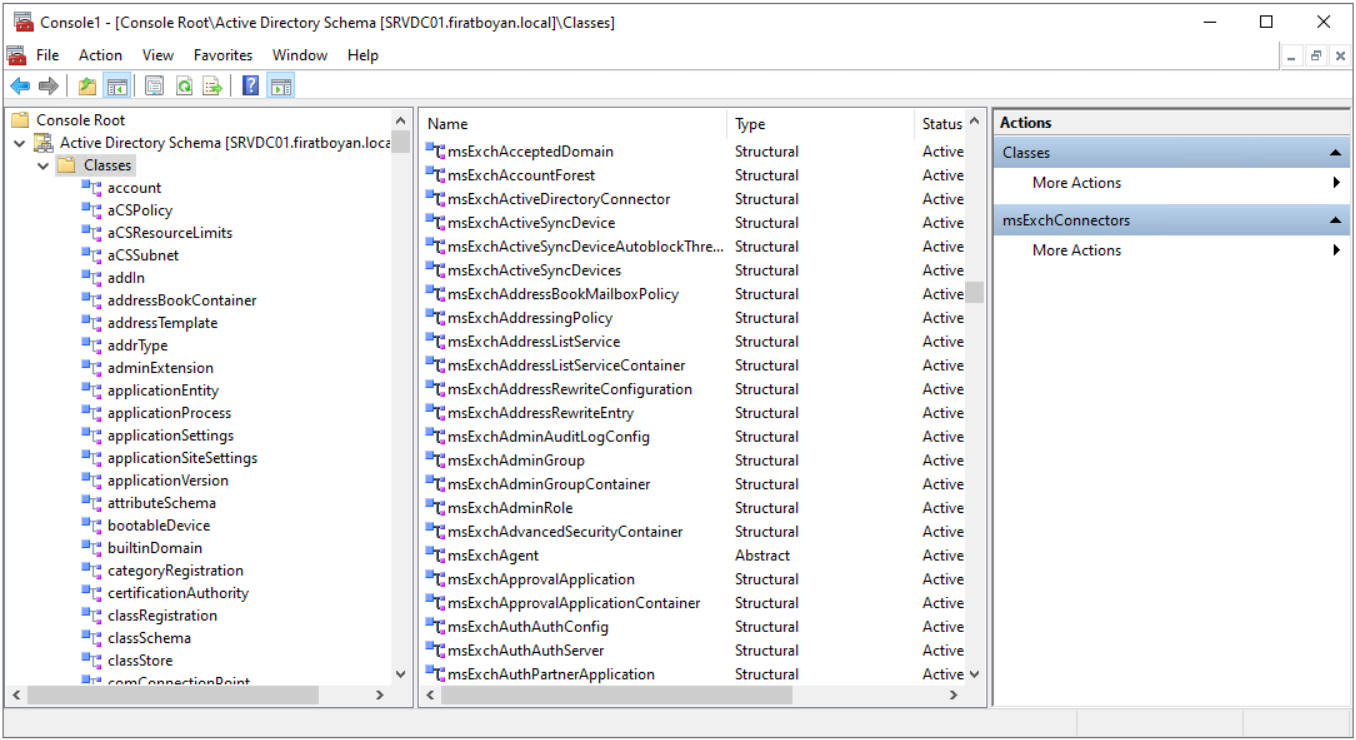Click the icon beside addIn in tree
Screen dimensions: 1356x740
[92, 278]
